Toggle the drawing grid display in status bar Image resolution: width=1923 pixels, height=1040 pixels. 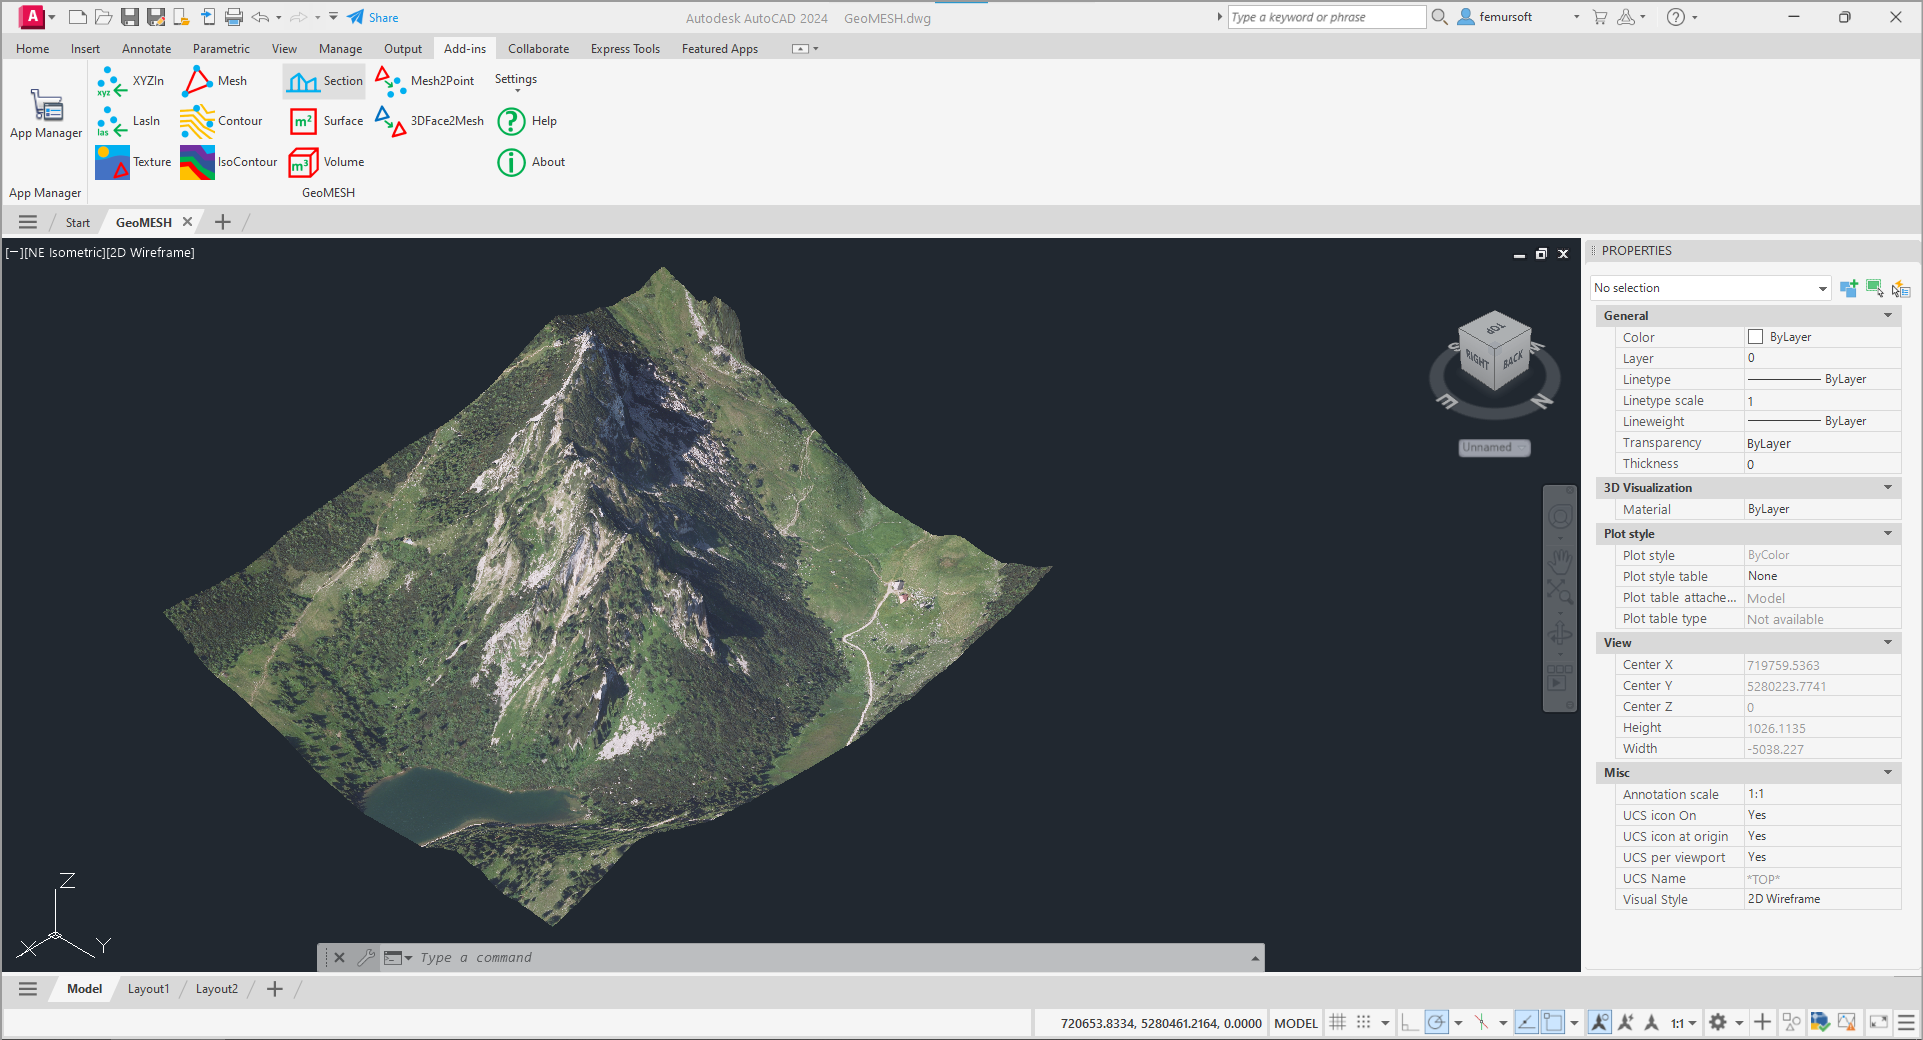pos(1337,1022)
